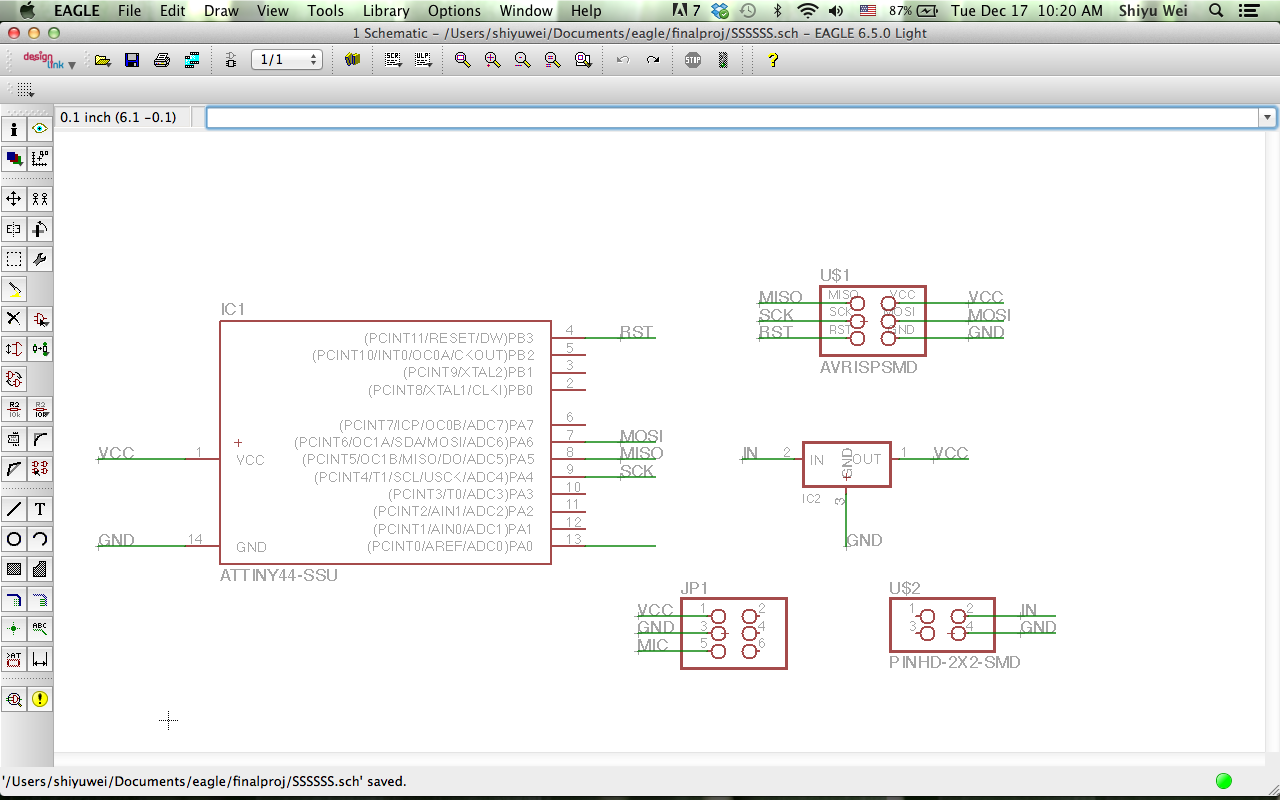This screenshot has width=1280, height=800.
Task: Select the Rotate tool
Action: pyautogui.click(x=40, y=229)
